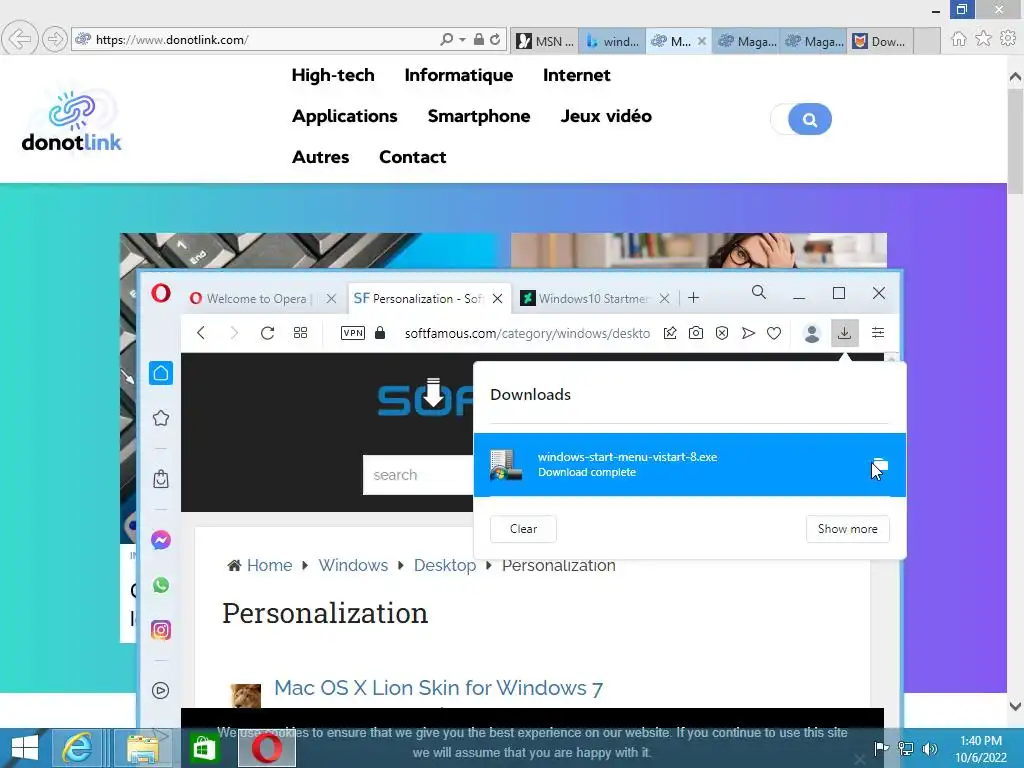Clear the Opera downloads list
The height and width of the screenshot is (768, 1024).
[523, 529]
